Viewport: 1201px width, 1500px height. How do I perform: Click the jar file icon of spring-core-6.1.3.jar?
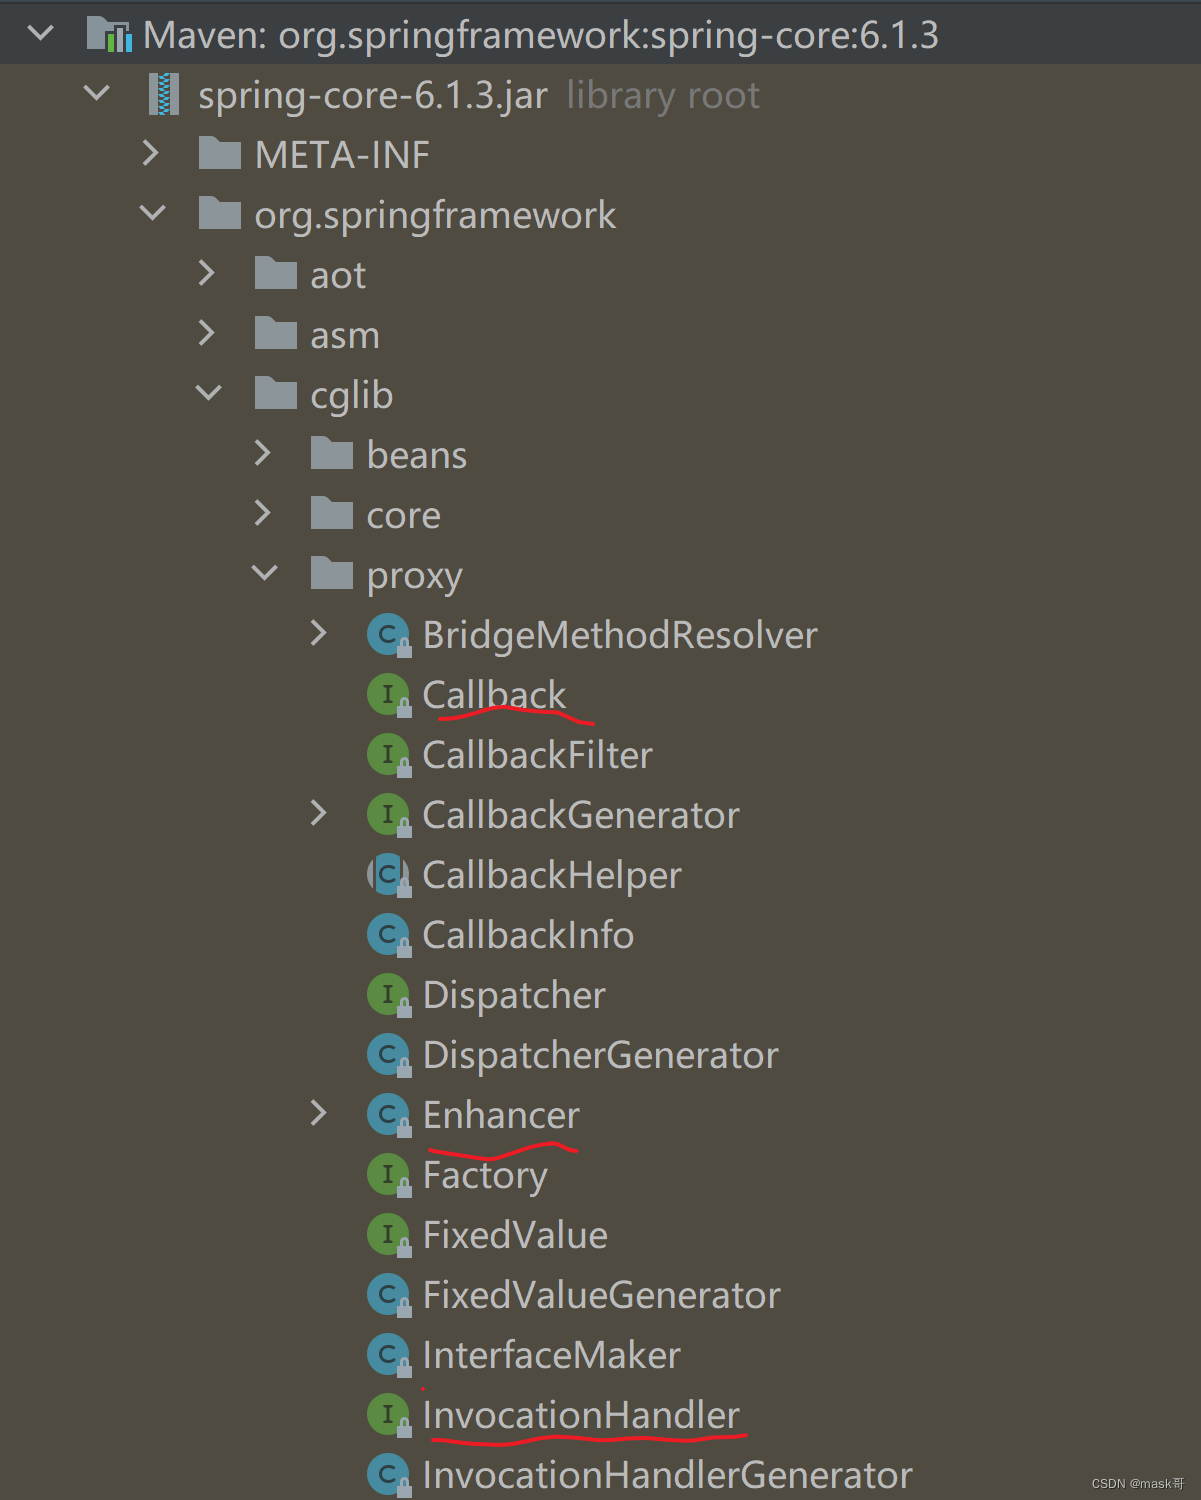coord(163,94)
